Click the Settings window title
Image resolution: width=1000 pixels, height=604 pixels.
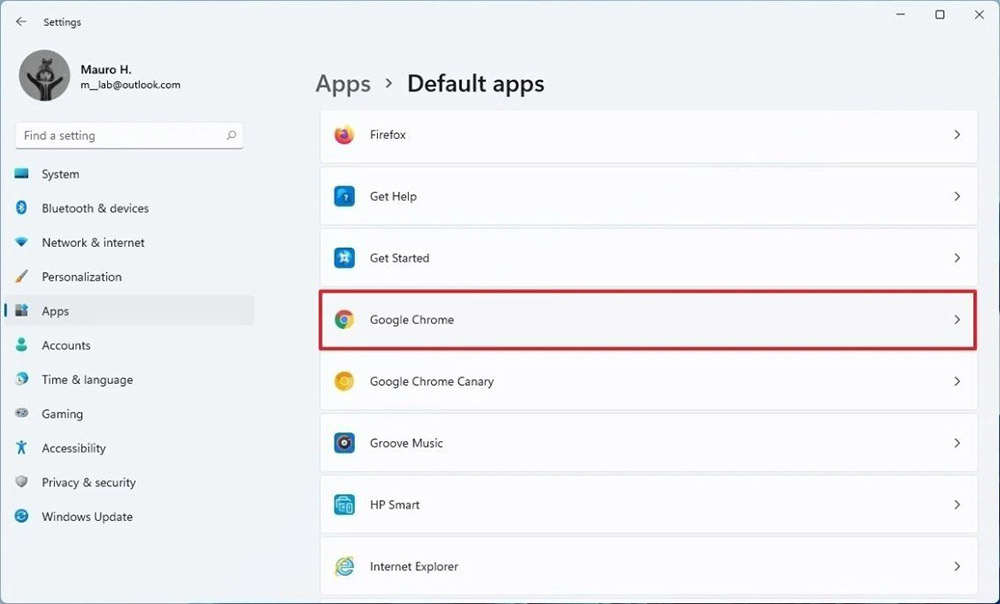pos(62,22)
